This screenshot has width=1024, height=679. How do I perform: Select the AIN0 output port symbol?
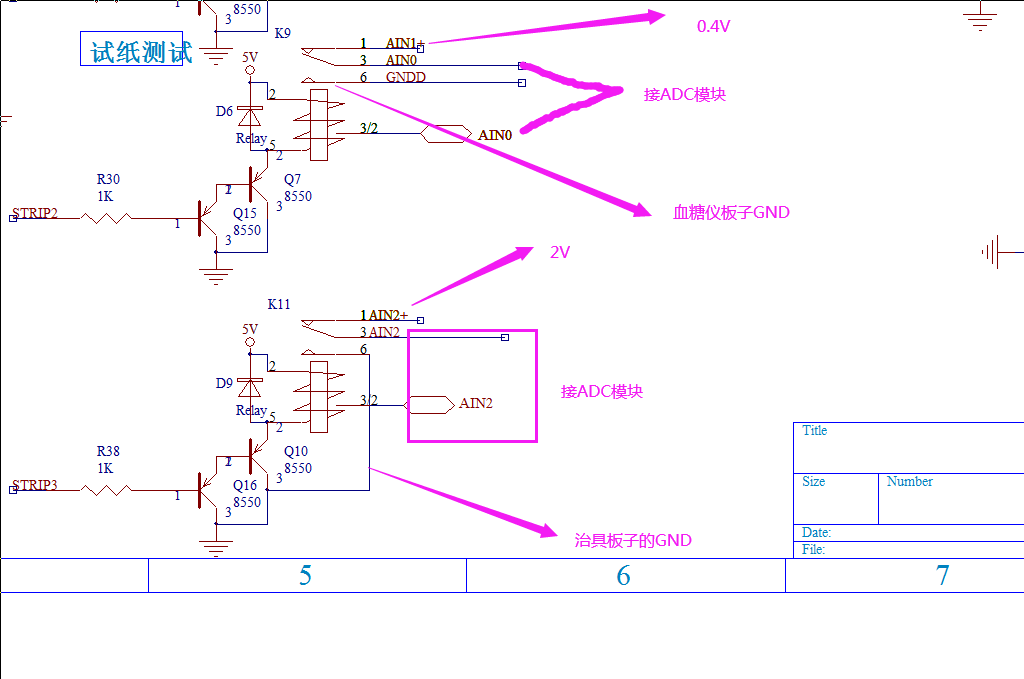[x=446, y=134]
